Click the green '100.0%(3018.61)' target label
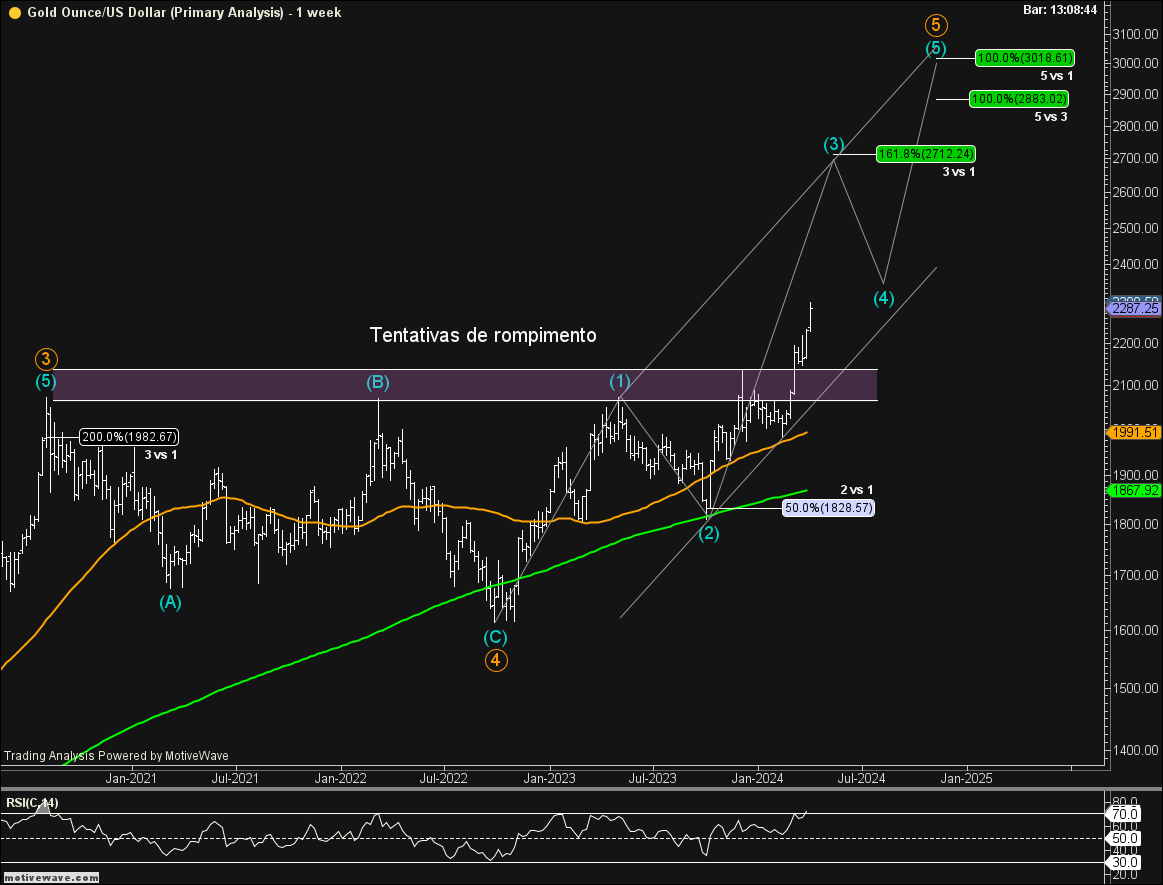Viewport: 1163px width, 885px height. 1025,58
